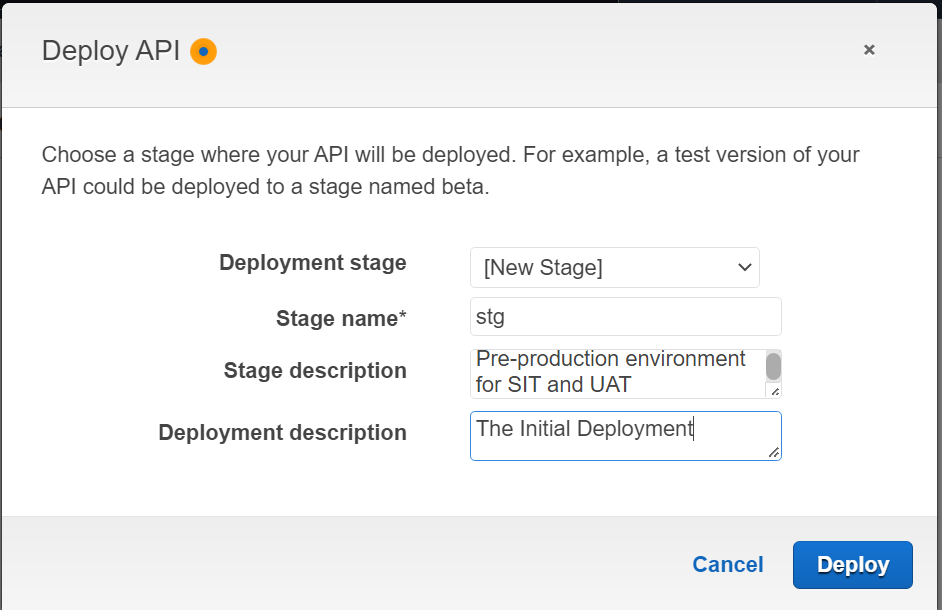Close the Deploy API dialog with ×
Screen dimensions: 942x610
point(869,49)
